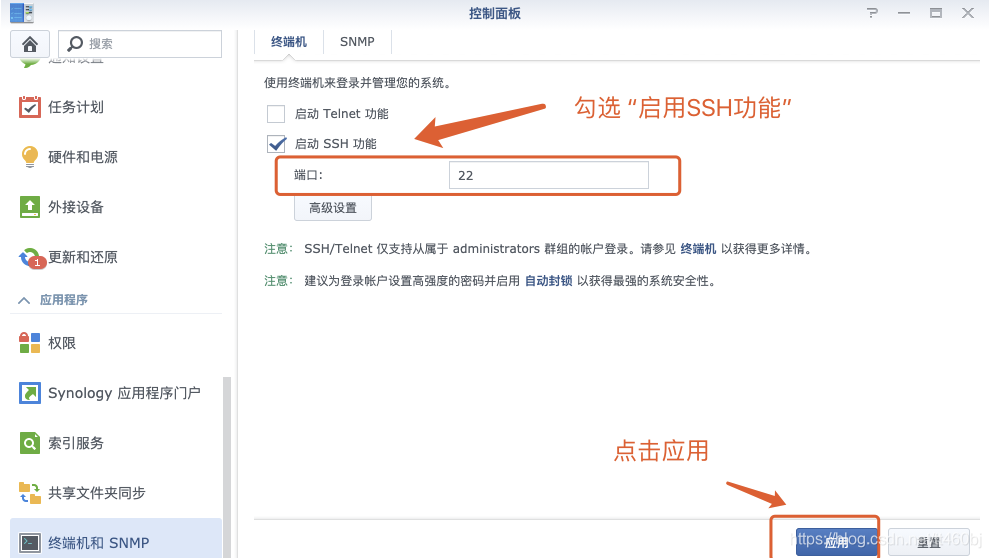
Task: Open Hardware and Power lightbulb icon
Action: [x=30, y=157]
